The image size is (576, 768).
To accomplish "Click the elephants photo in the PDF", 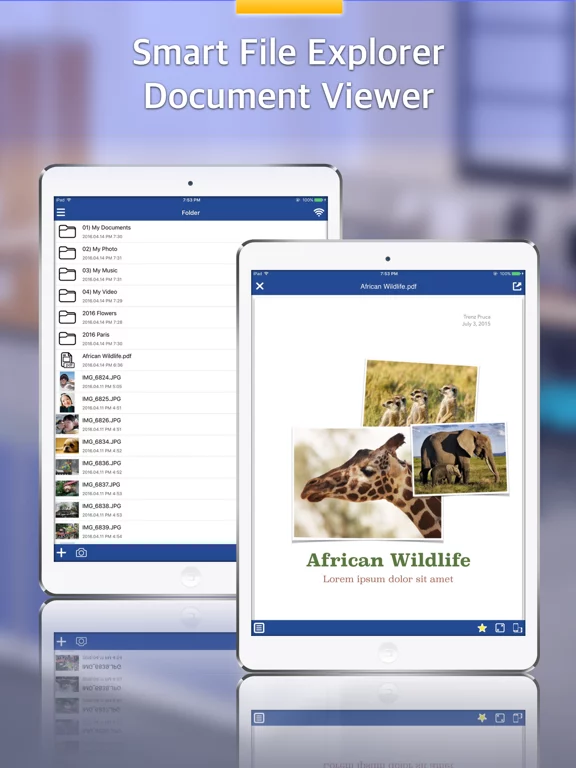I will pos(459,458).
